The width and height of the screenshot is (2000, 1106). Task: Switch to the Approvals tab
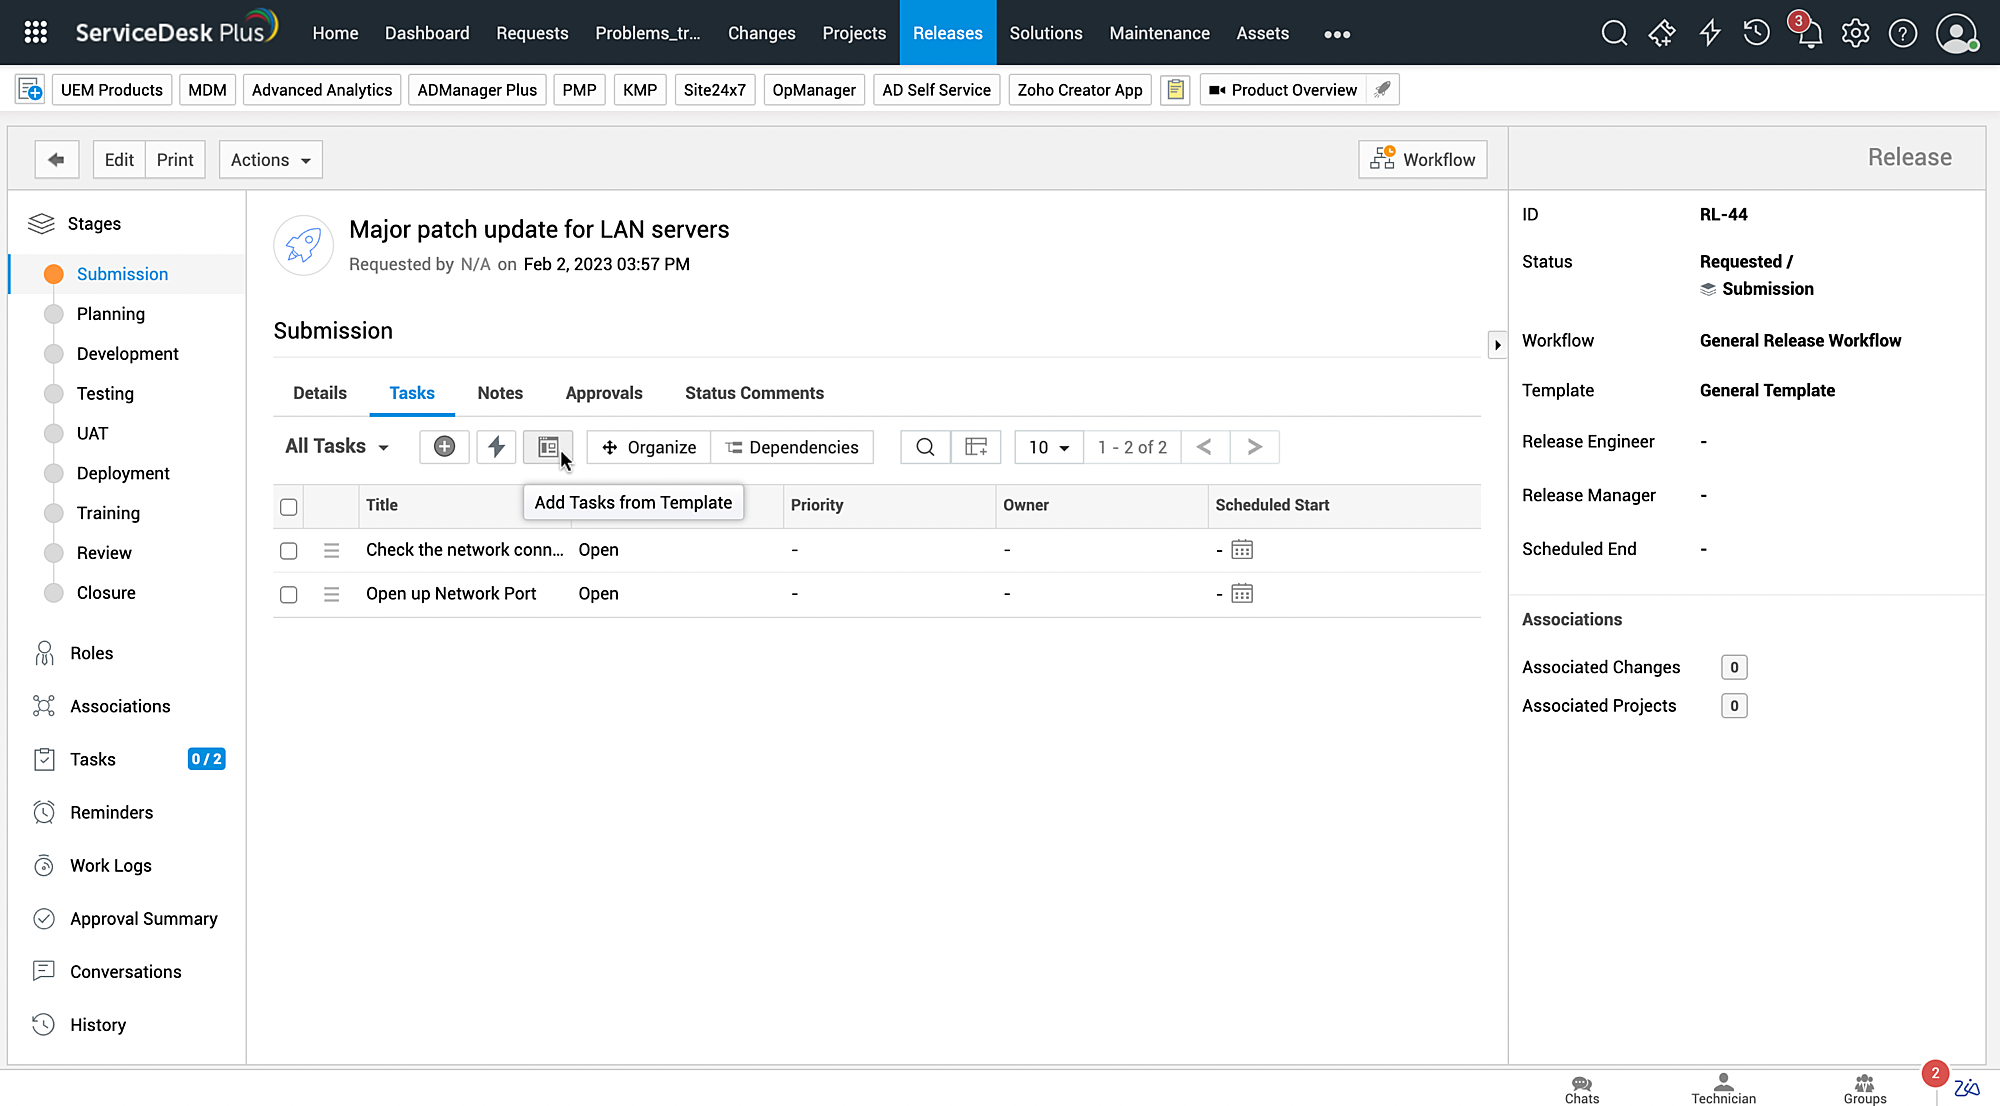click(604, 393)
